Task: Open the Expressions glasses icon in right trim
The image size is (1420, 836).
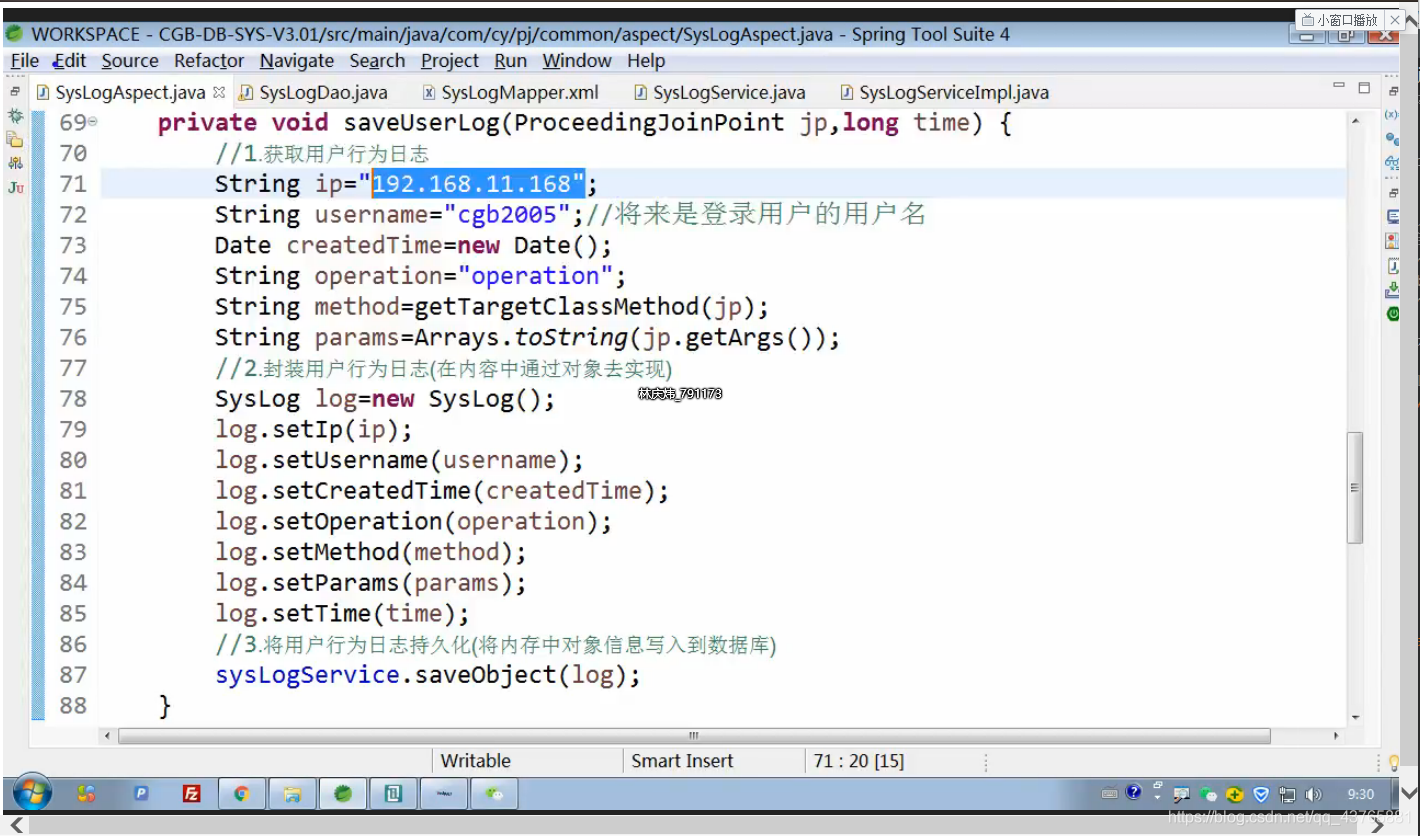Action: coord(1392,162)
